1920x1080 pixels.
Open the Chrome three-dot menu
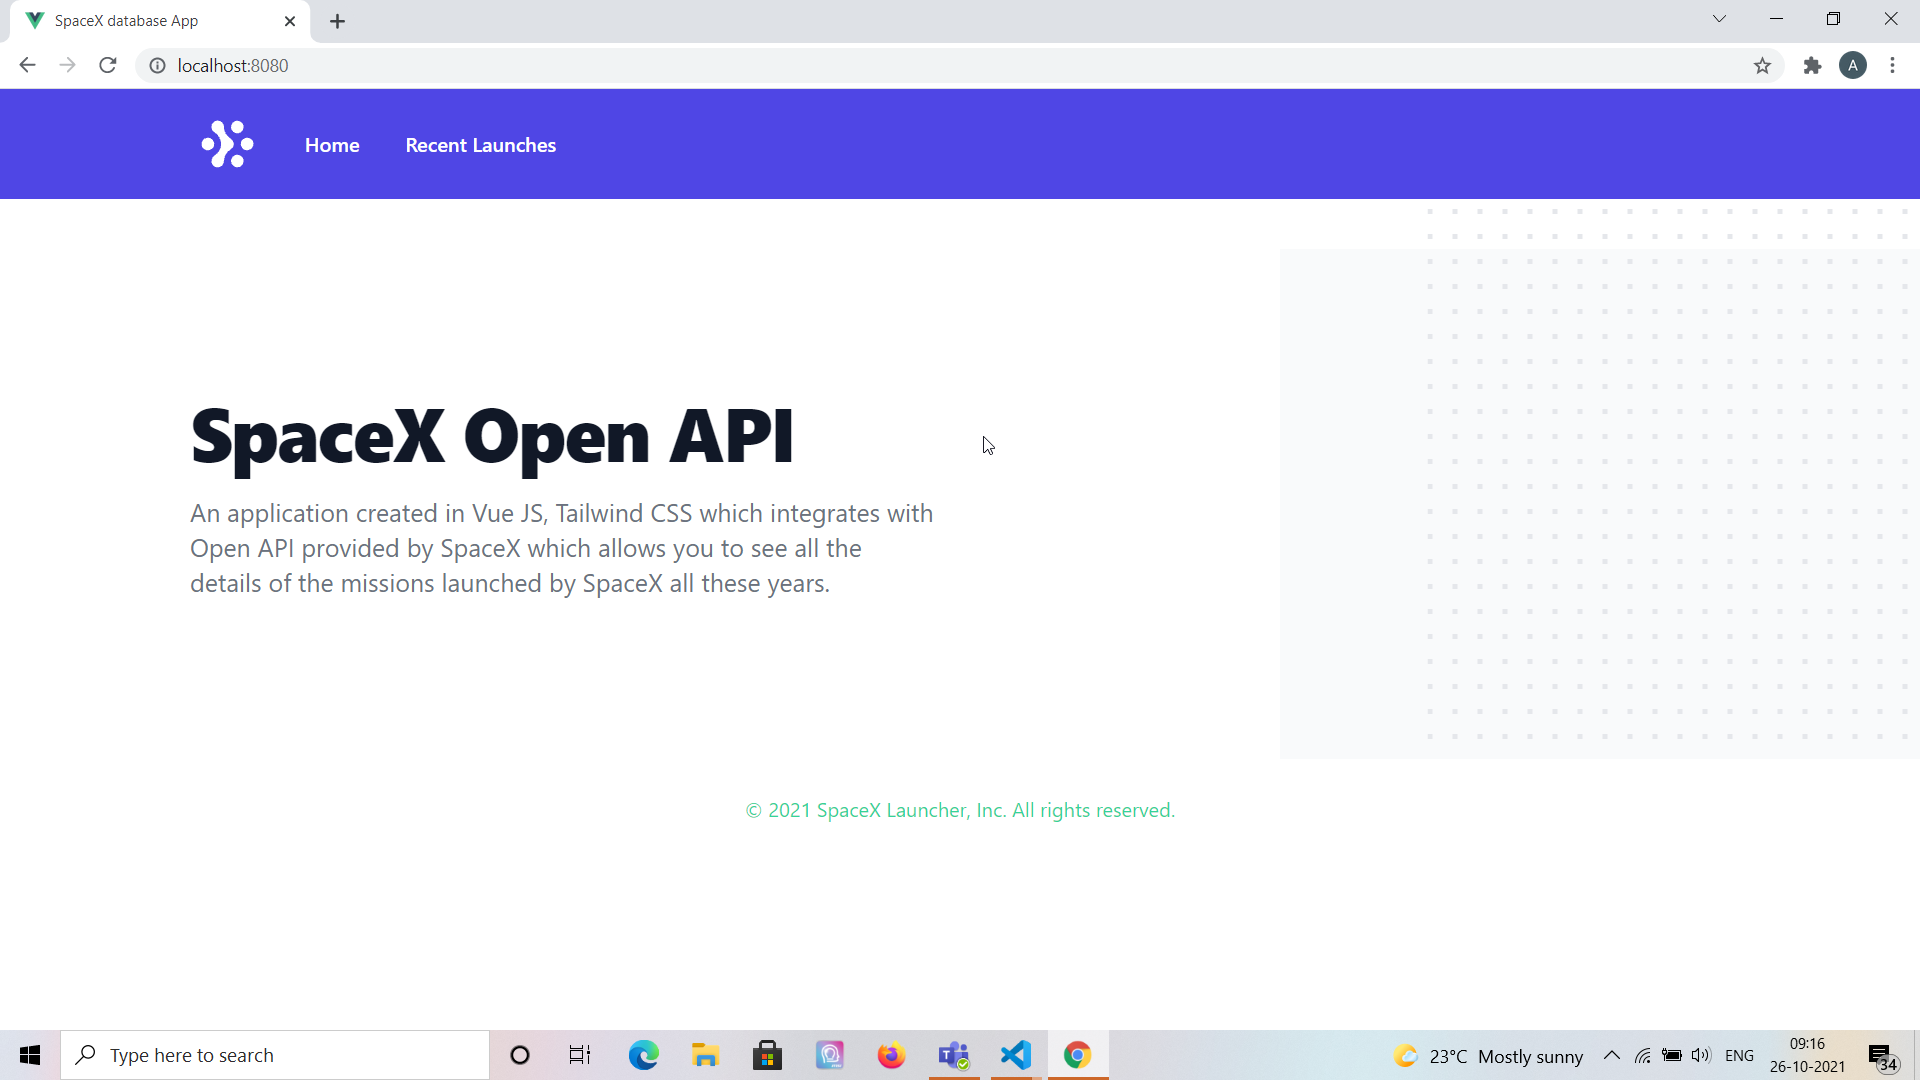click(x=1892, y=66)
